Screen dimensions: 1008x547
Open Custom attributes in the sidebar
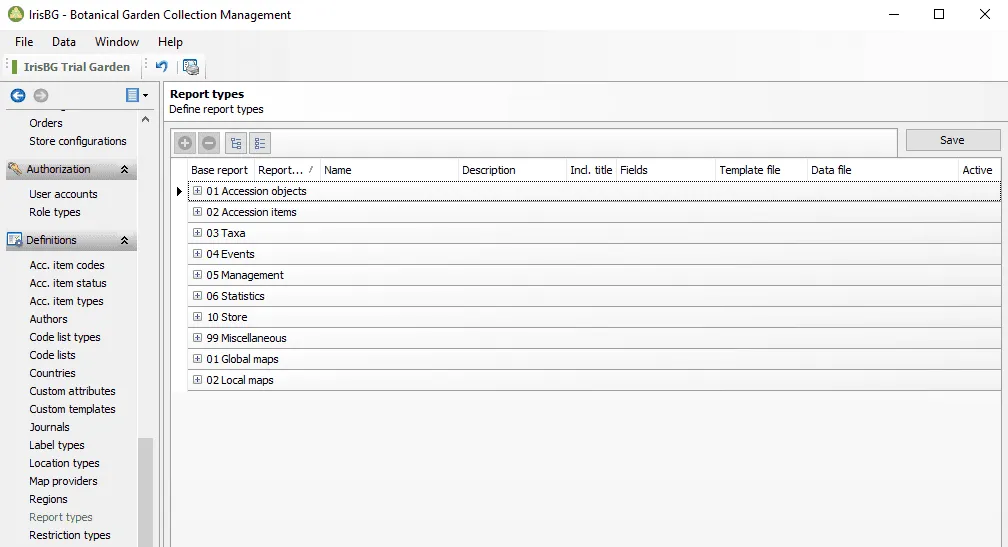(x=72, y=391)
